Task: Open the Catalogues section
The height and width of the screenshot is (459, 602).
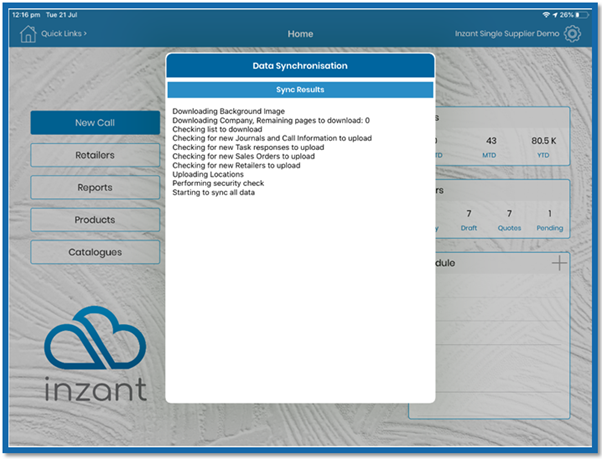Action: tap(95, 252)
